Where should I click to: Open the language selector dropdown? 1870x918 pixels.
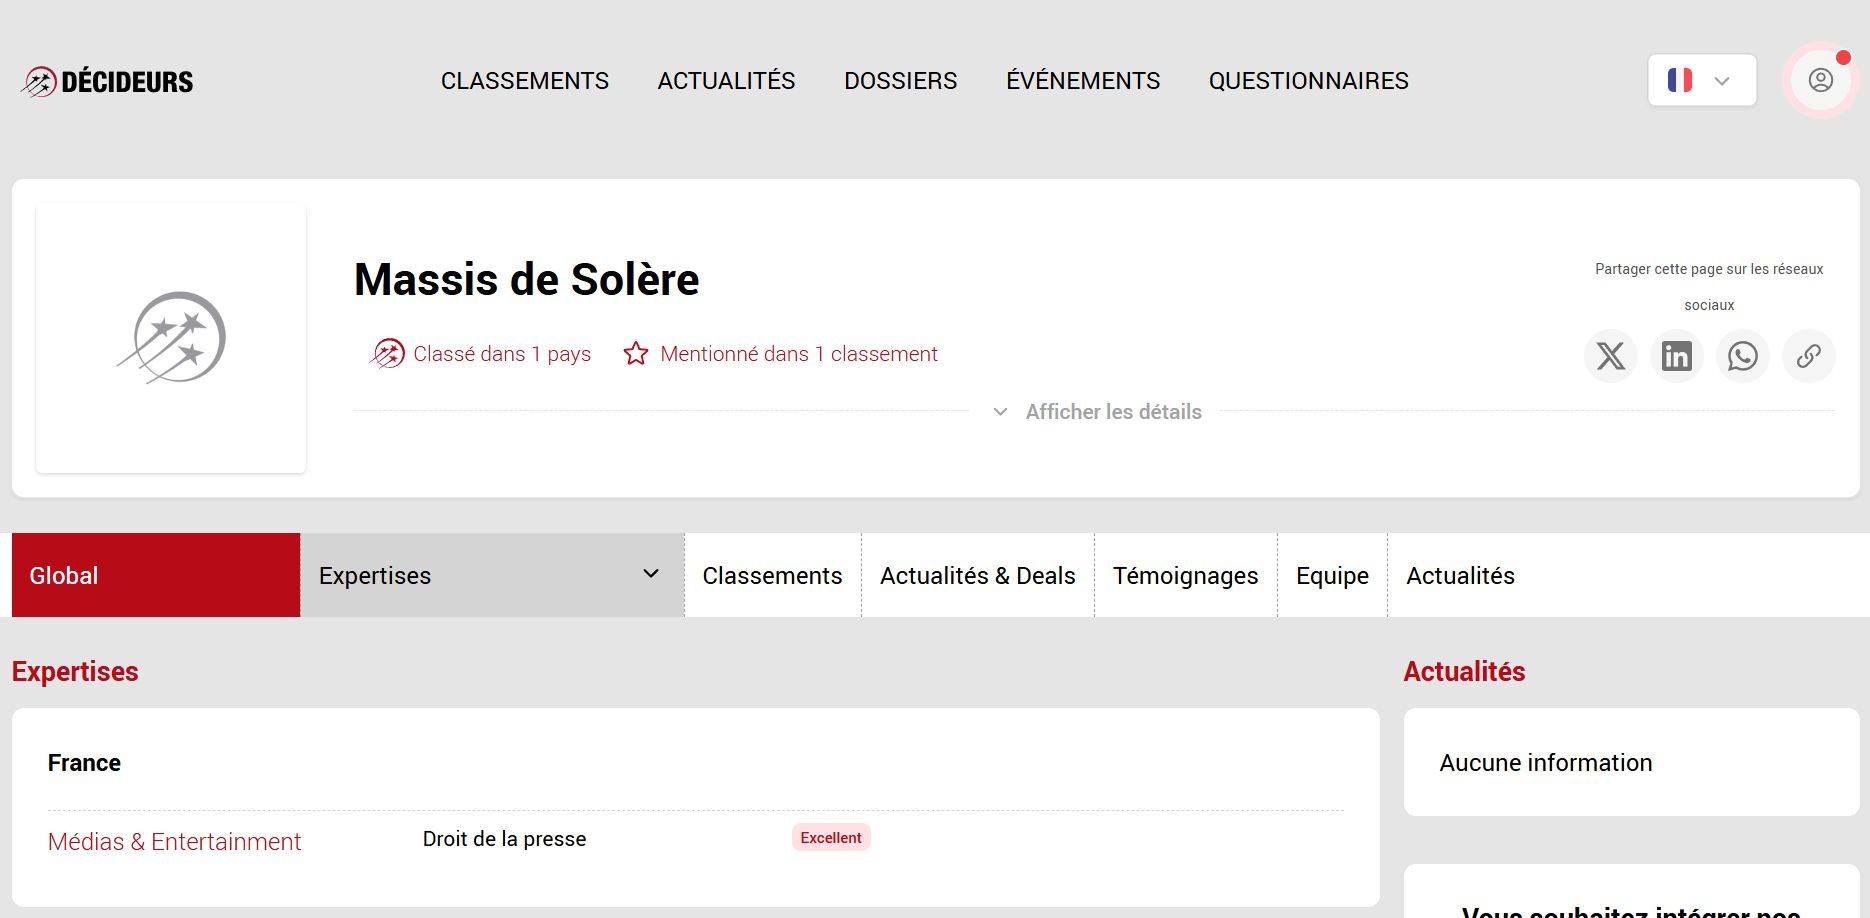[1702, 80]
